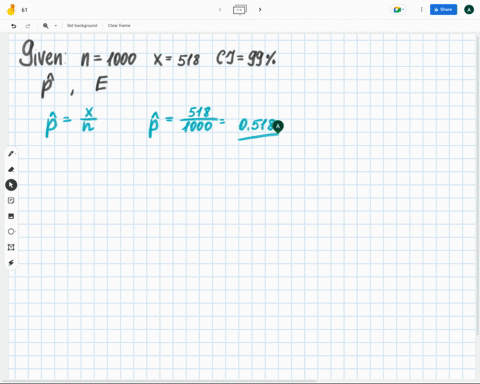Click the handwritten fraction 518/1000
This screenshot has width=480, height=384.
[199, 119]
